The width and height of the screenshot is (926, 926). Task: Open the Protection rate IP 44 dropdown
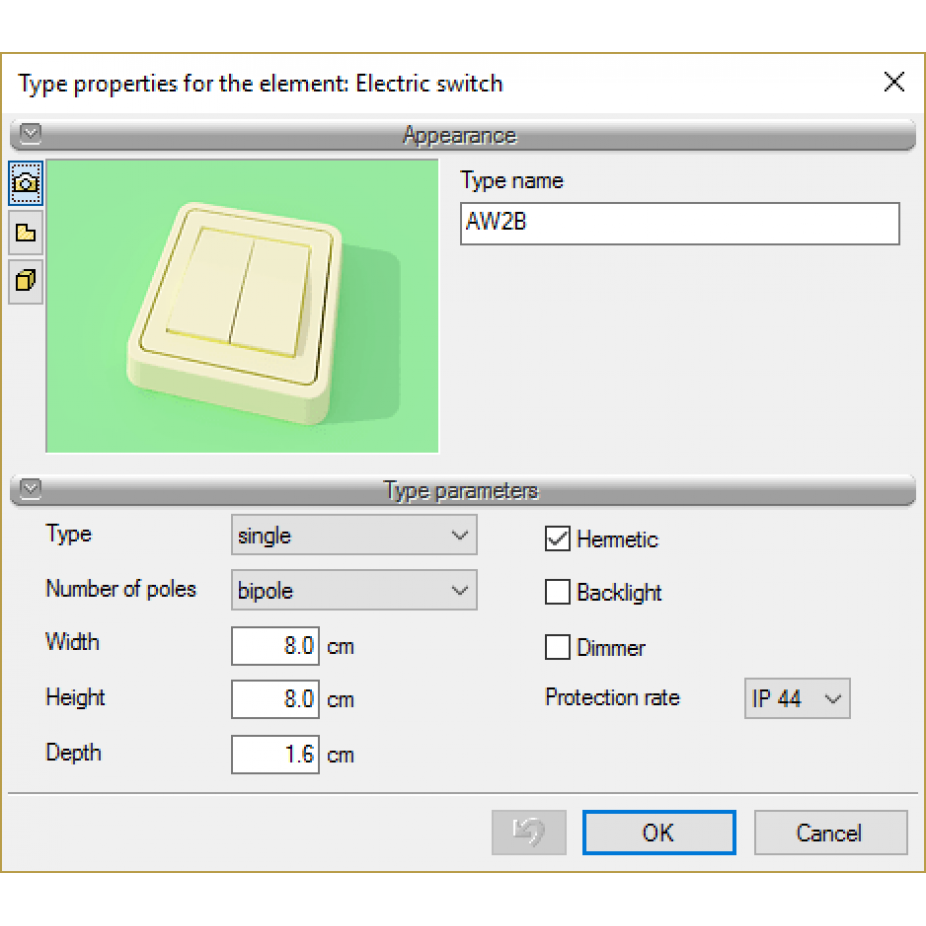[797, 698]
